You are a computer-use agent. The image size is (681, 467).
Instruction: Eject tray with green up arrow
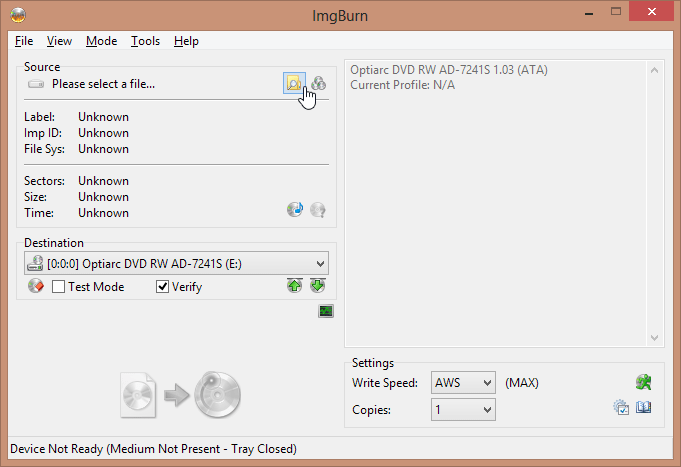pos(294,285)
